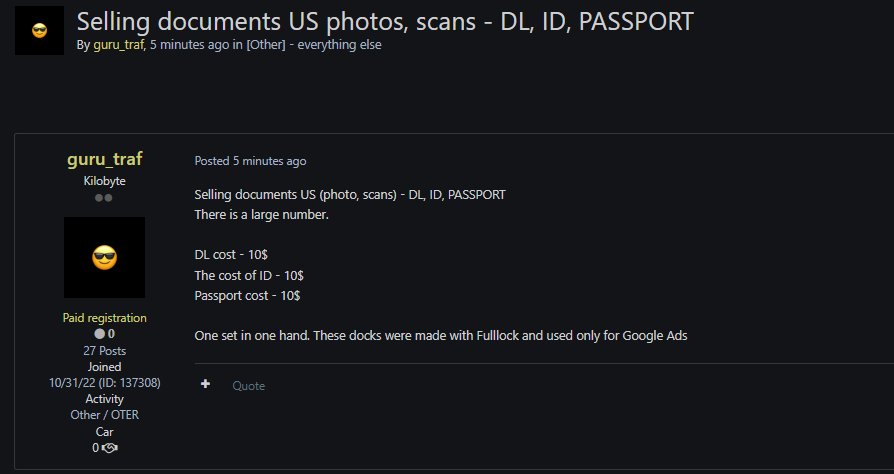The image size is (894, 474).
Task: Open guru_traf's large profile avatar image
Action: (104, 257)
